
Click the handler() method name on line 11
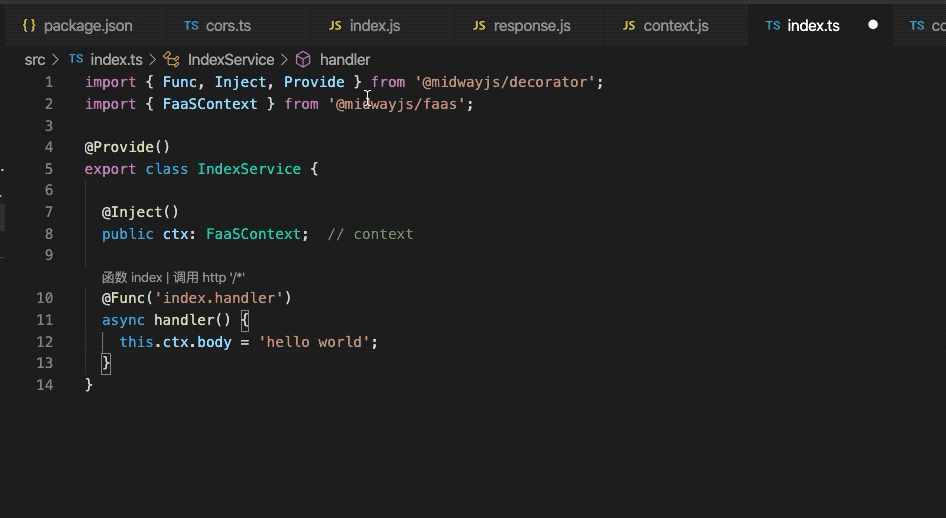coord(183,320)
